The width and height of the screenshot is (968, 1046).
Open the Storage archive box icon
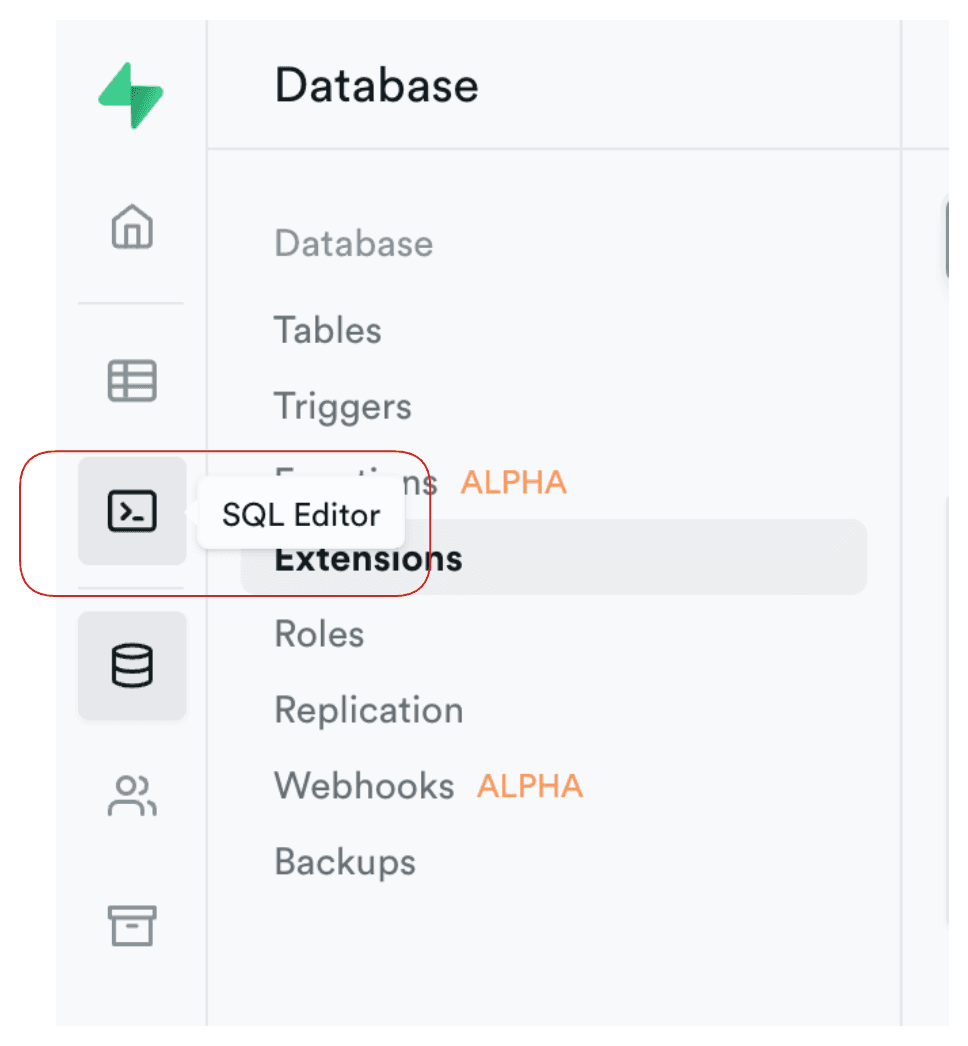pos(132,925)
